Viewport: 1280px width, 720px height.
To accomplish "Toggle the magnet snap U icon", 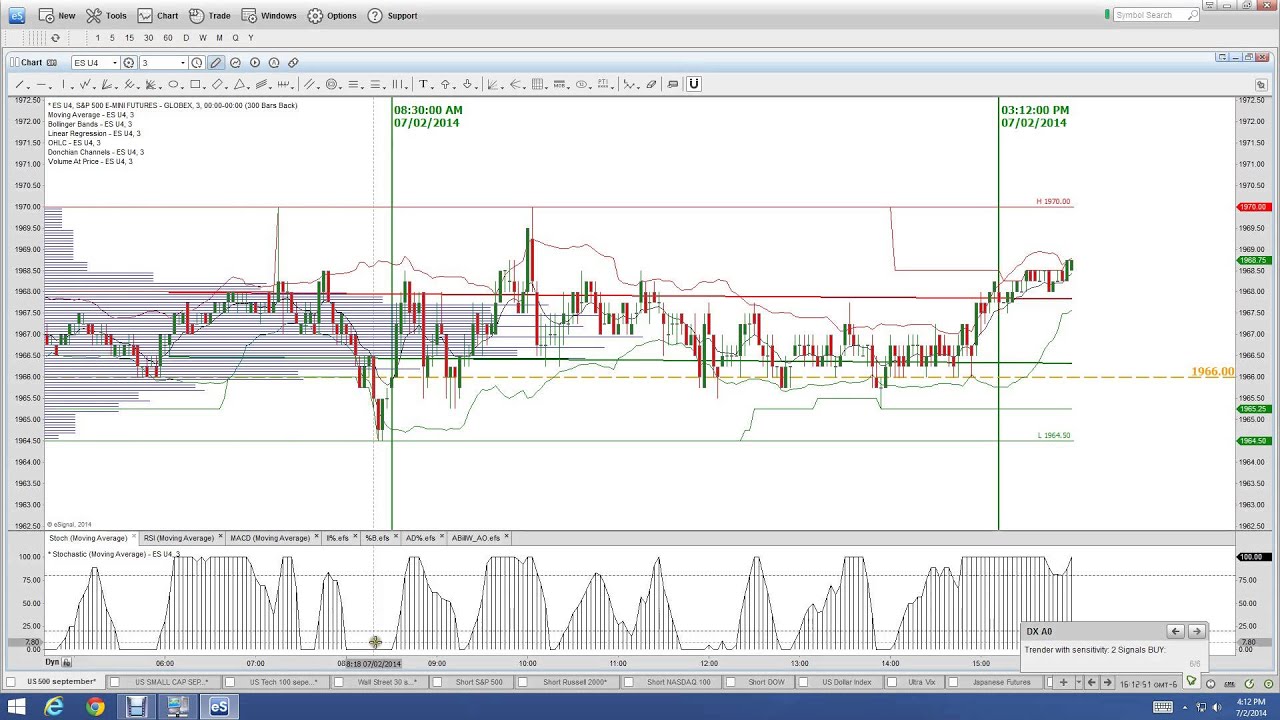I will (x=694, y=85).
